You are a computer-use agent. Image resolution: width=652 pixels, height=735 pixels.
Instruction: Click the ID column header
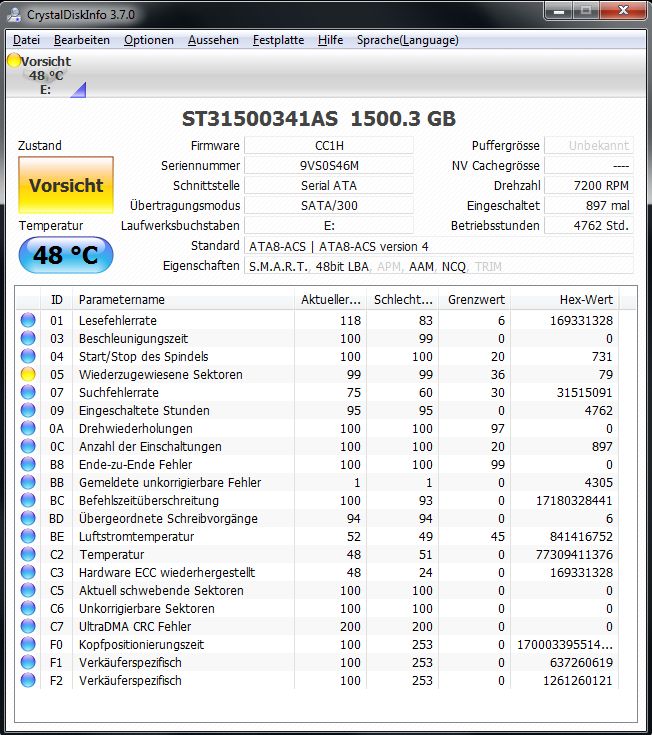(56, 300)
